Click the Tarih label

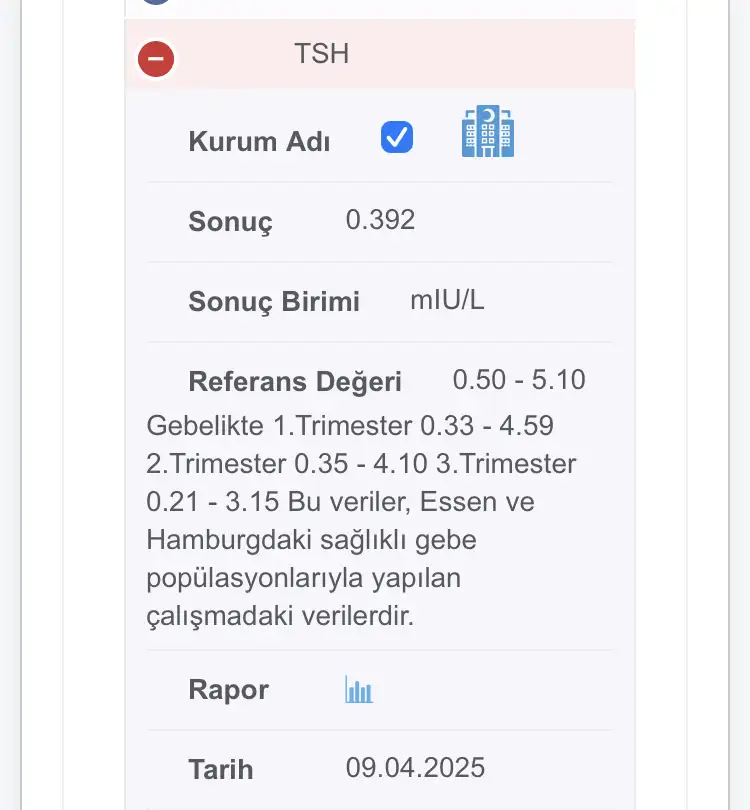(x=220, y=769)
